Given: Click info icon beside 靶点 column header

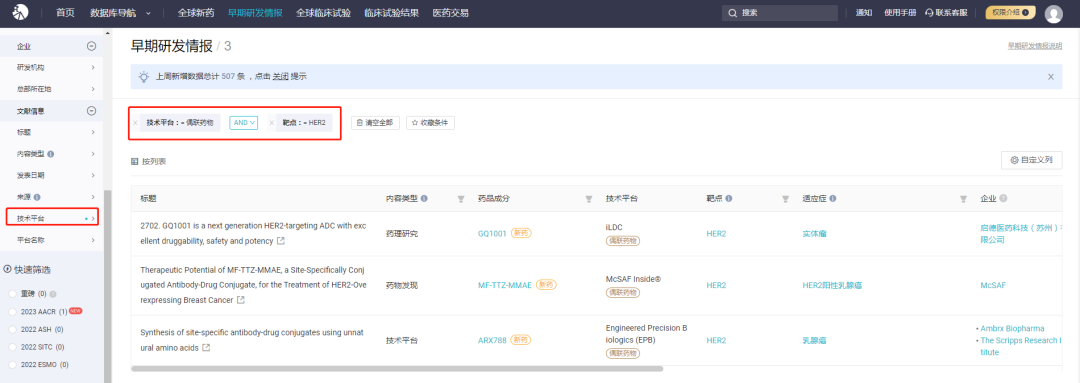Looking at the screenshot, I should 729,198.
